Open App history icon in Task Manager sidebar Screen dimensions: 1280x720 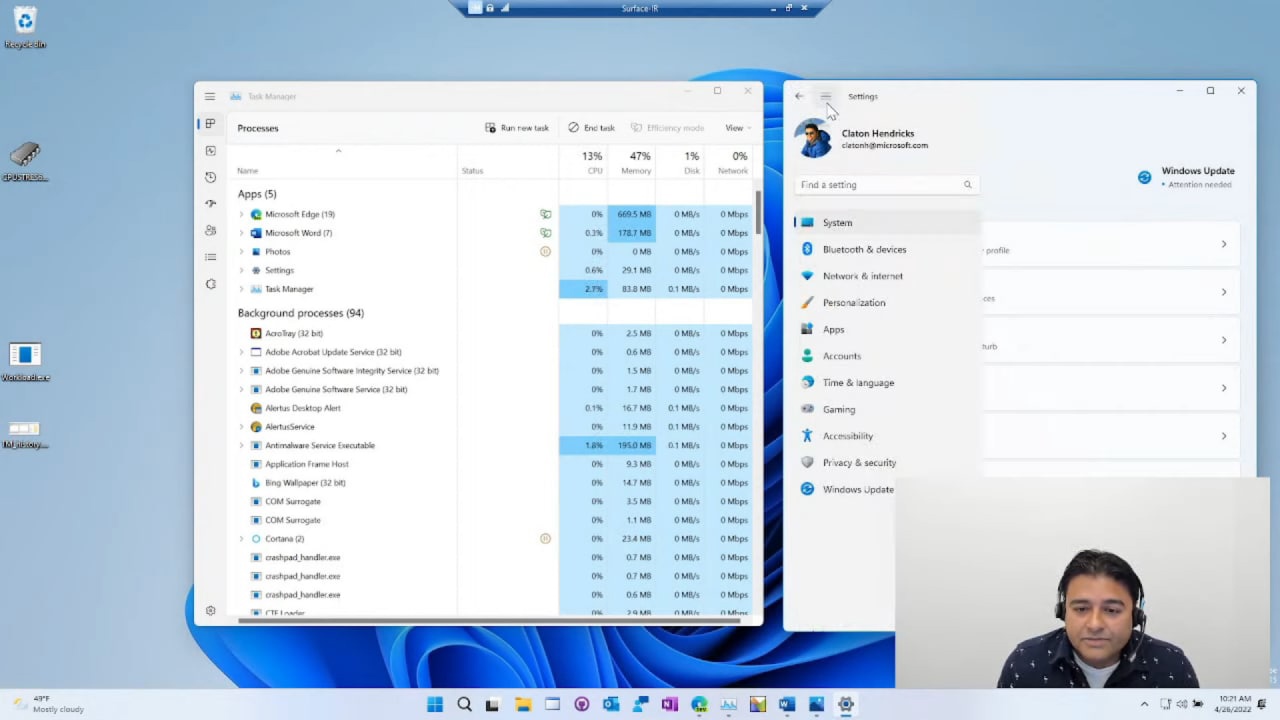click(x=210, y=177)
